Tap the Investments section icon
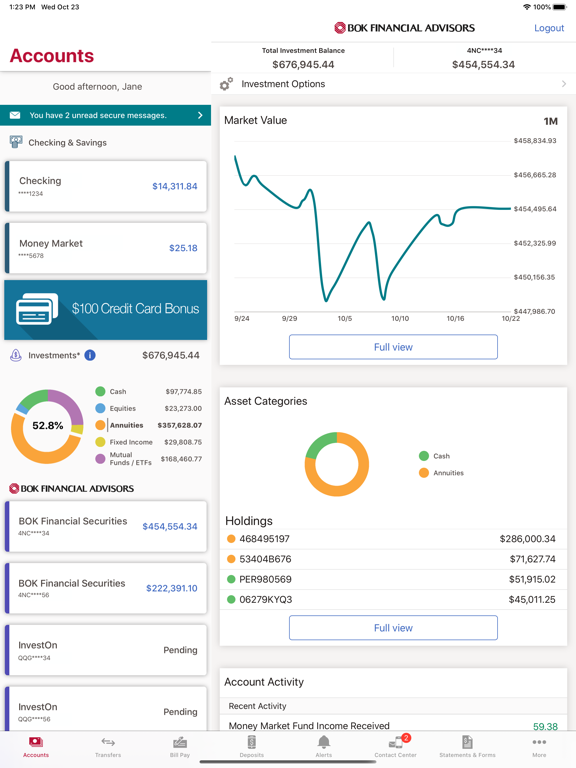576x768 pixels. pyautogui.click(x=16, y=355)
